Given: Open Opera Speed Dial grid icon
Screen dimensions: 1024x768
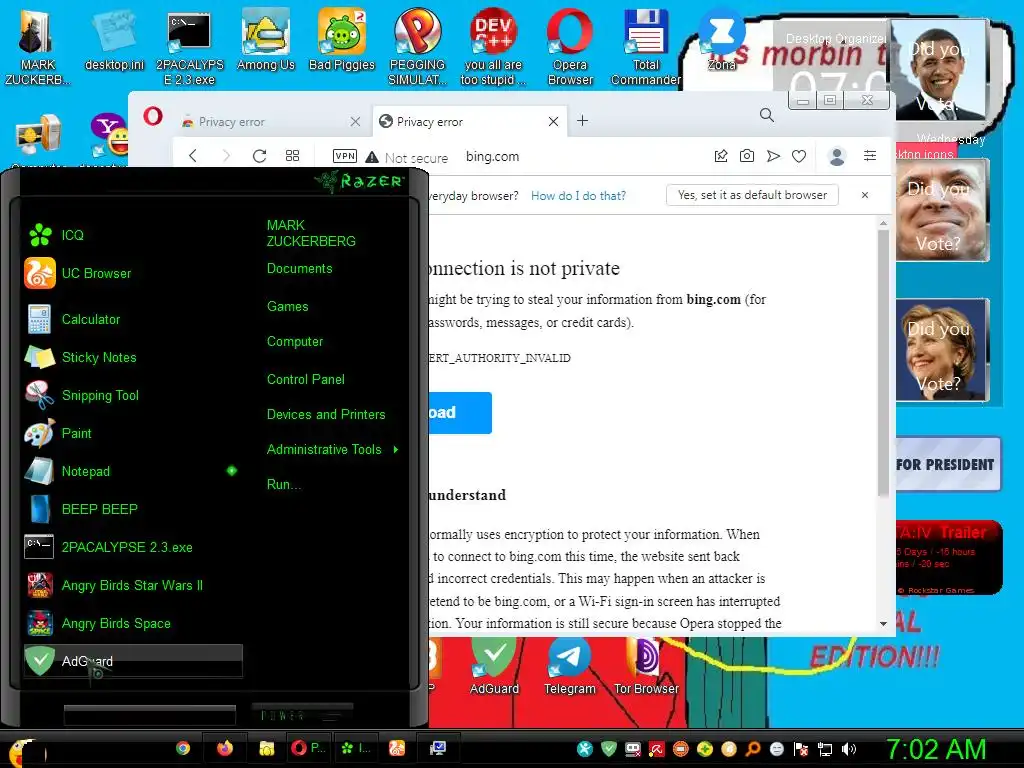Looking at the screenshot, I should pos(293,155).
